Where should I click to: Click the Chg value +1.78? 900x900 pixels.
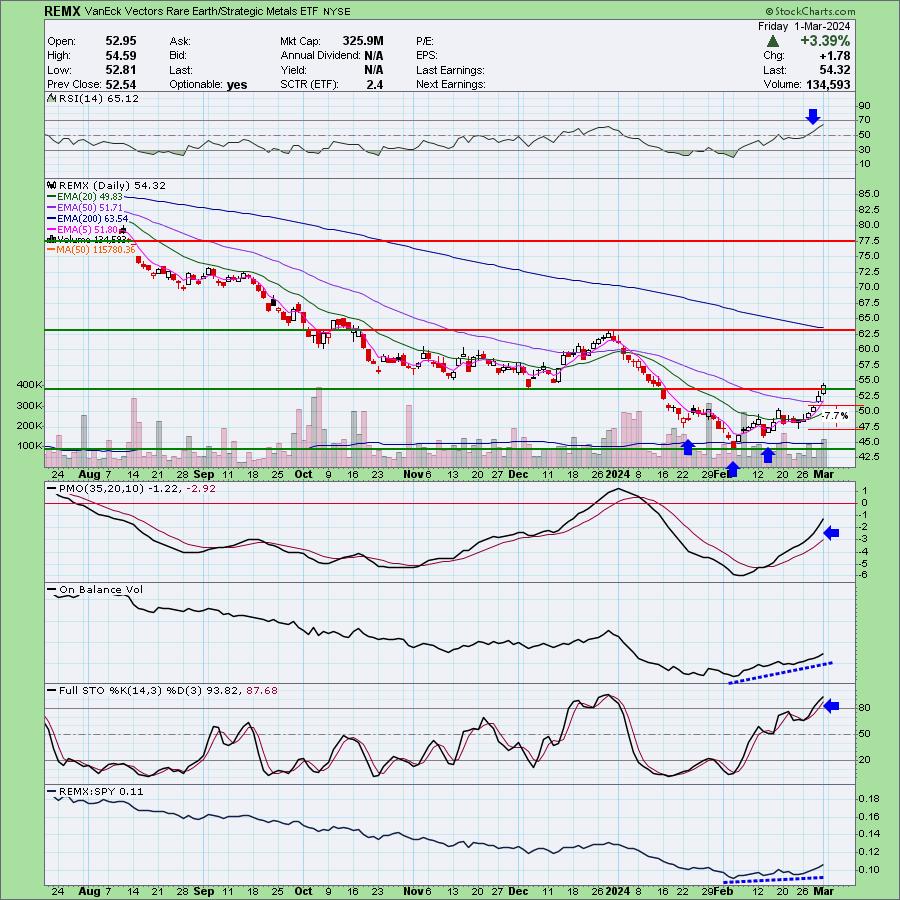(835, 56)
